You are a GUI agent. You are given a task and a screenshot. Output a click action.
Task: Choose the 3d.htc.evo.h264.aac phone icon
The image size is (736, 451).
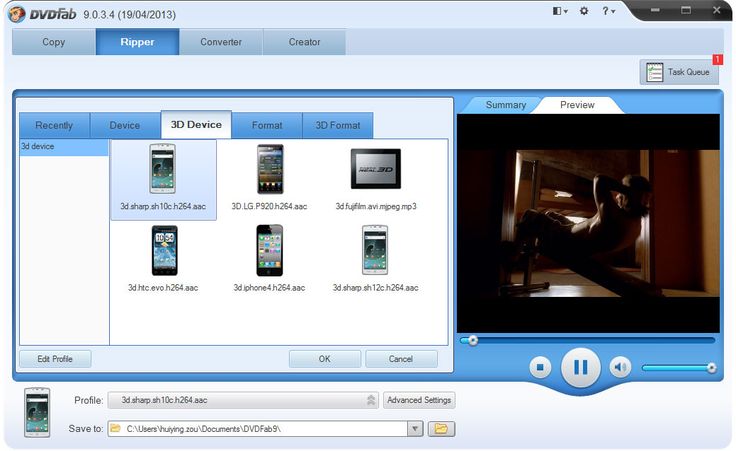coord(164,250)
